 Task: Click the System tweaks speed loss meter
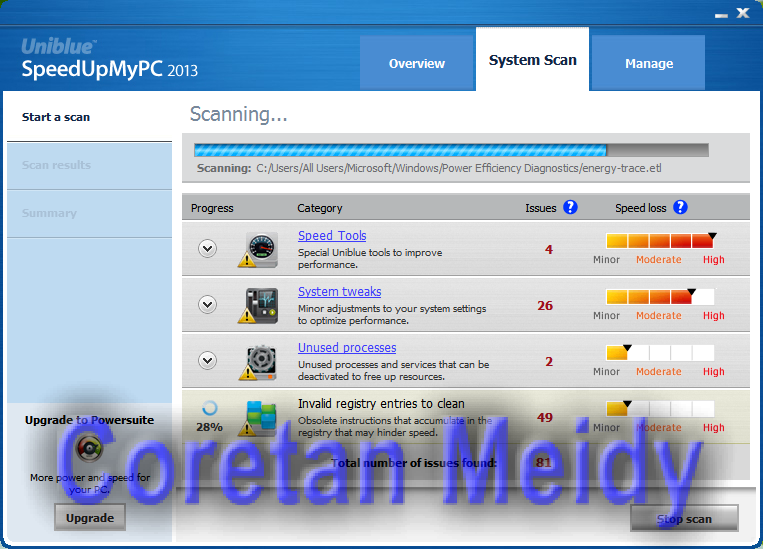[x=660, y=296]
